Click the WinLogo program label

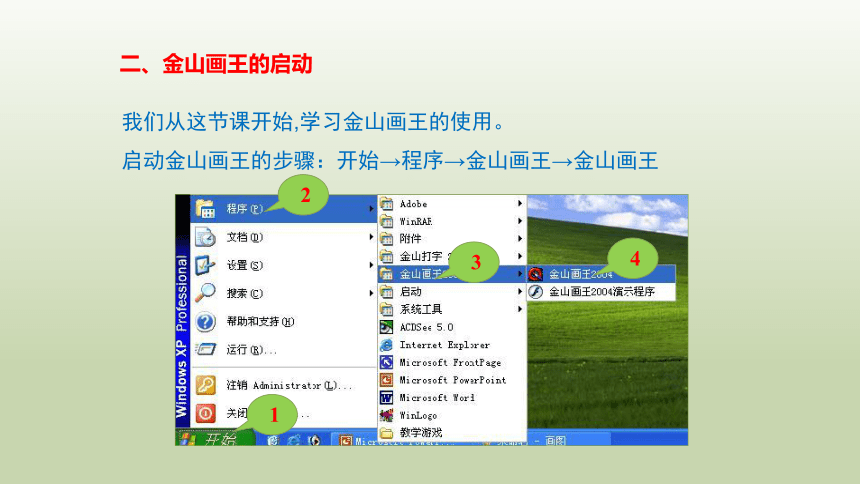coord(418,415)
